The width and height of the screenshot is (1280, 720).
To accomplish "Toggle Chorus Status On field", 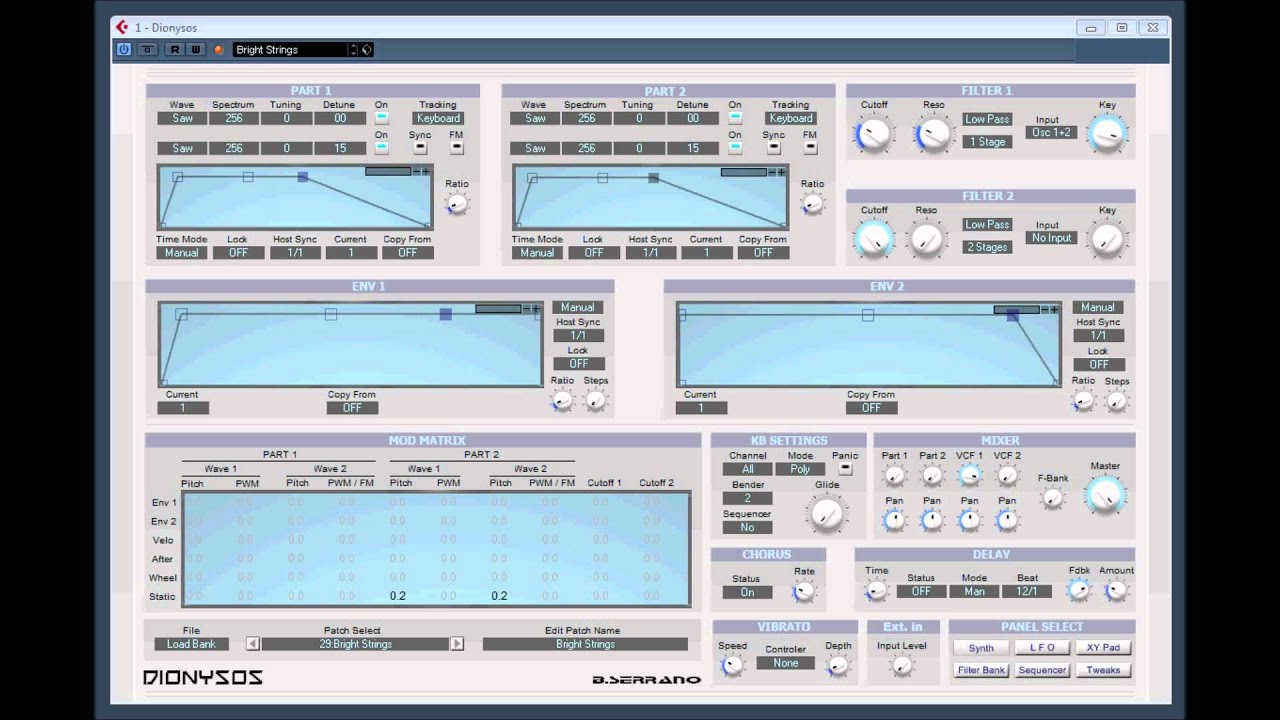I will pyautogui.click(x=747, y=592).
